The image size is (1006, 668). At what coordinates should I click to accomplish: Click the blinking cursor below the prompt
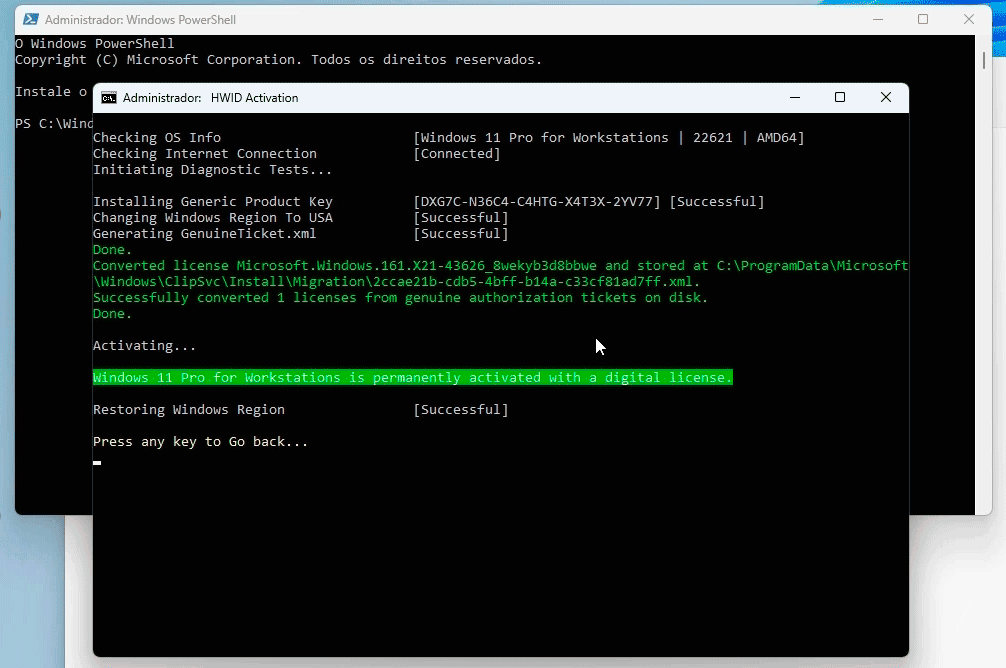coord(97,463)
